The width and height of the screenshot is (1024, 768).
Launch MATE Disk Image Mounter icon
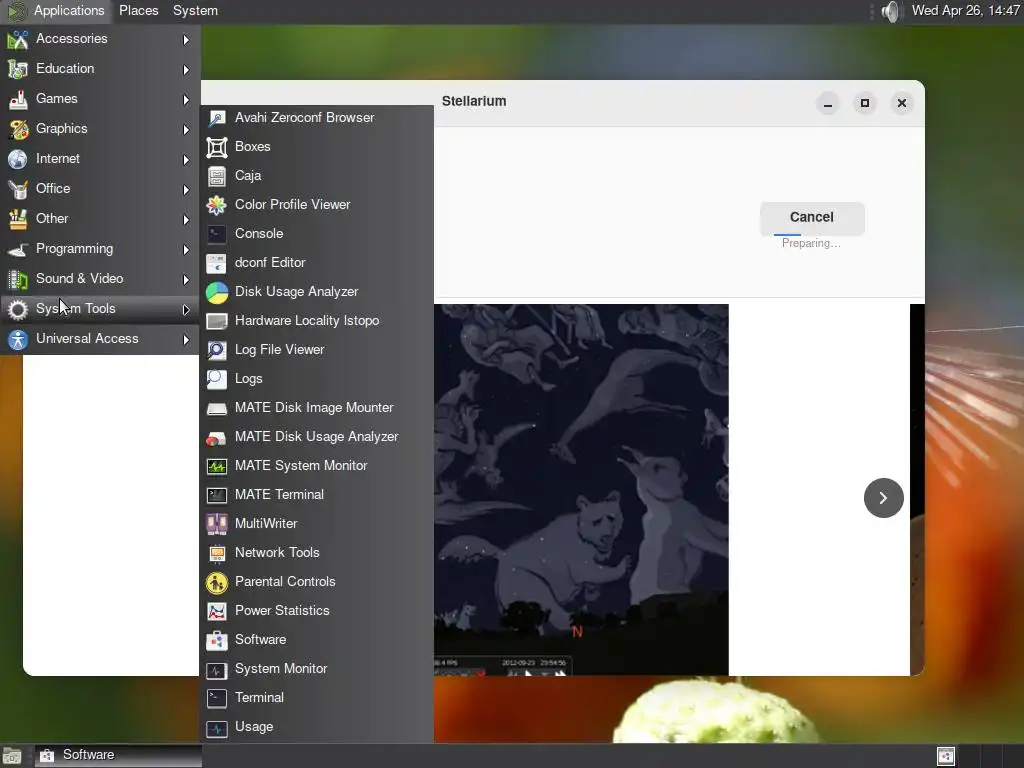[x=216, y=408]
